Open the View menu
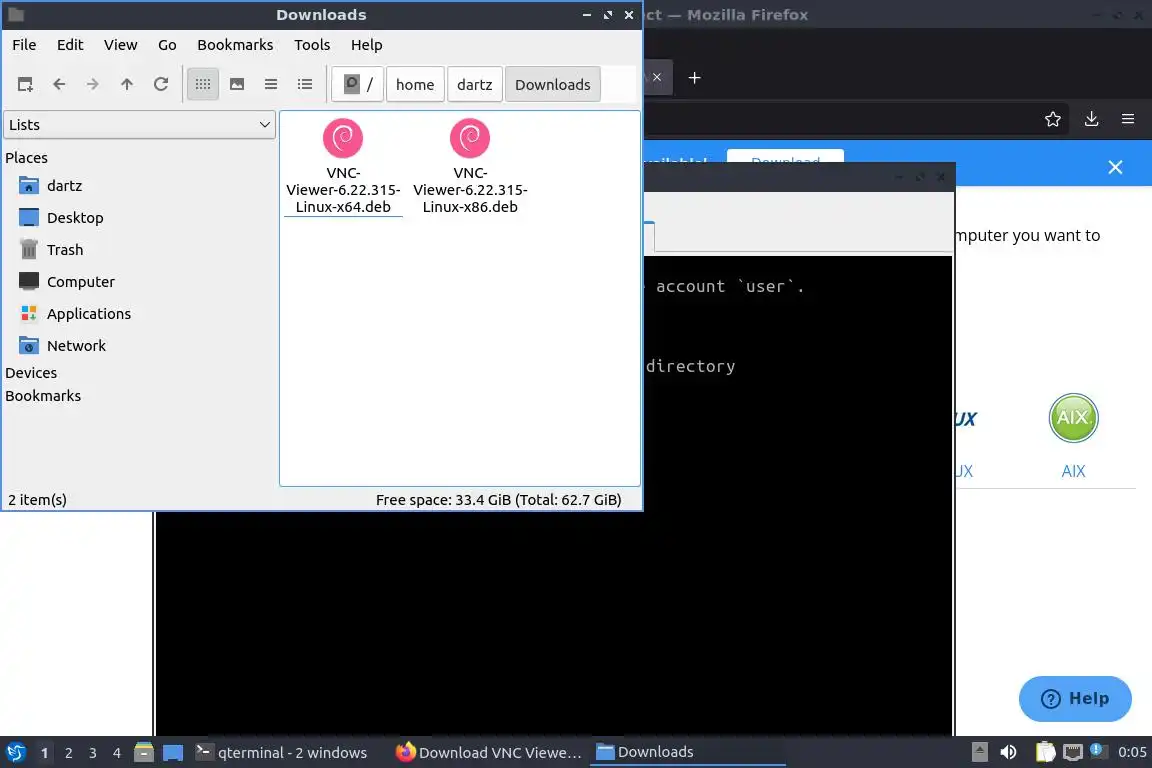 coord(120,45)
